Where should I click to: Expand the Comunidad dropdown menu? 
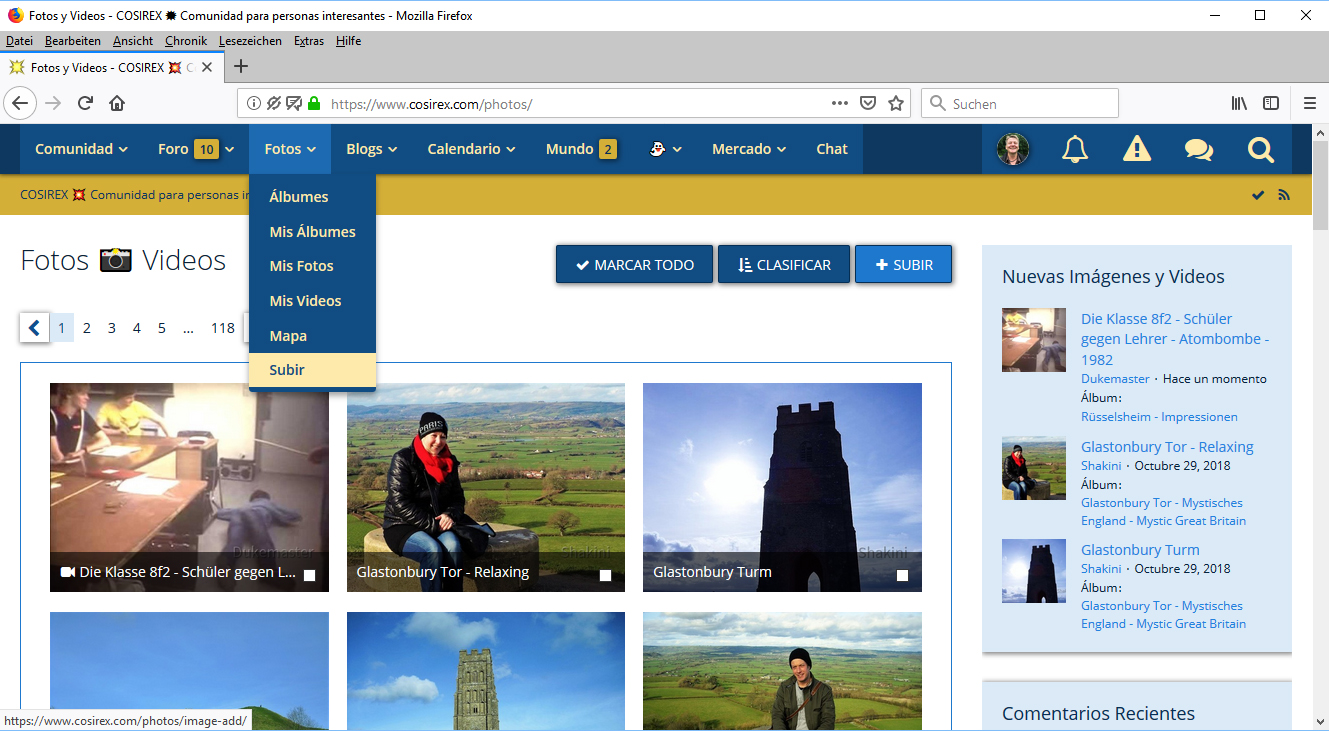pyautogui.click(x=81, y=149)
